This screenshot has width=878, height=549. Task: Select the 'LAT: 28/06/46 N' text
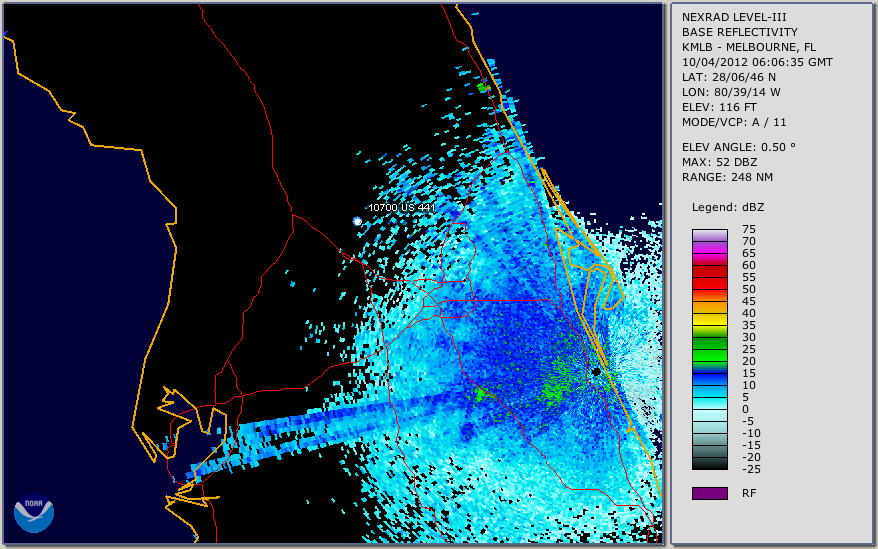tap(728, 77)
